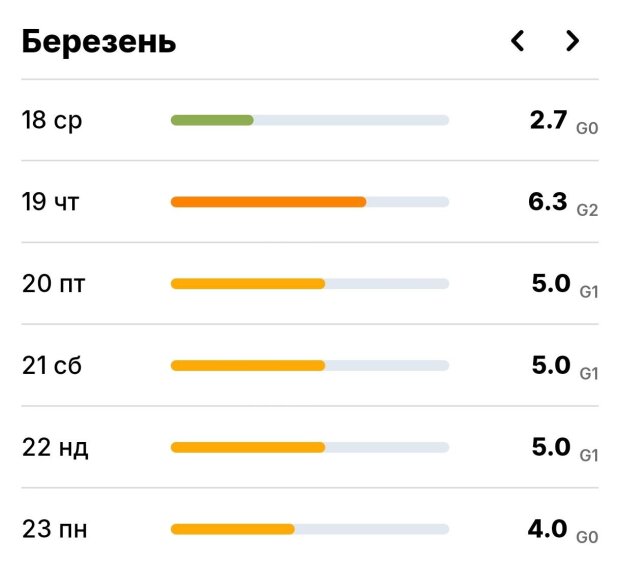The width and height of the screenshot is (620, 567).
Task: Click the 2.7 index value
Action: pyautogui.click(x=549, y=120)
